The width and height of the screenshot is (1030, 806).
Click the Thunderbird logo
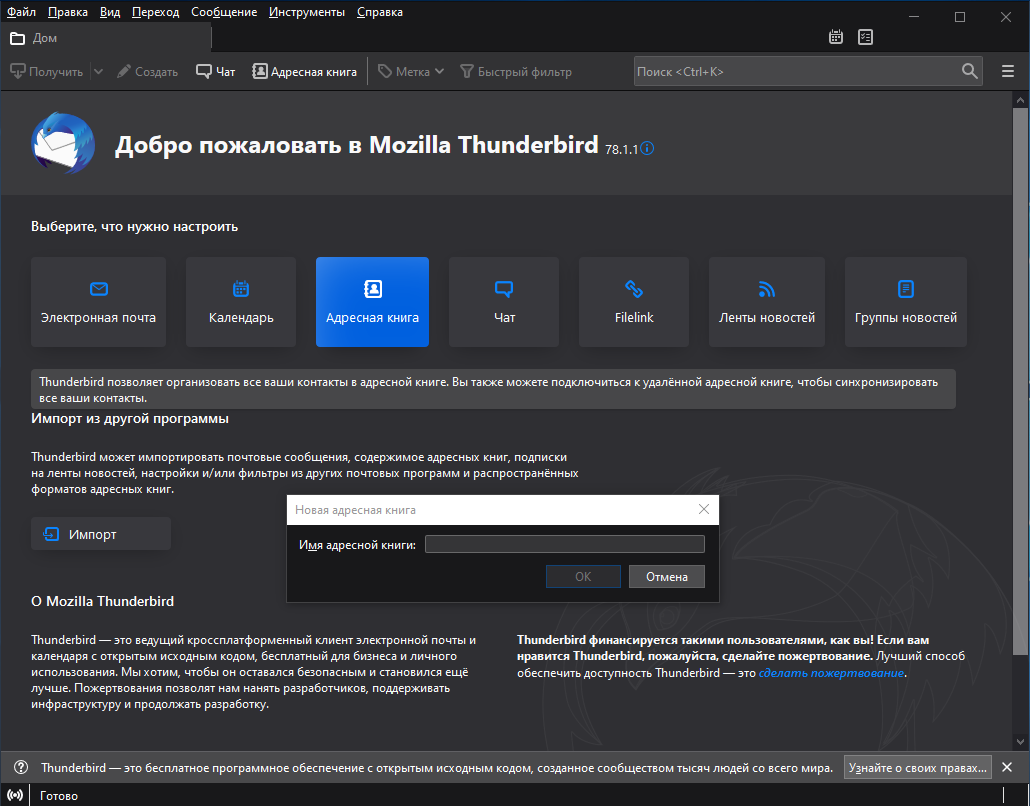tap(63, 144)
